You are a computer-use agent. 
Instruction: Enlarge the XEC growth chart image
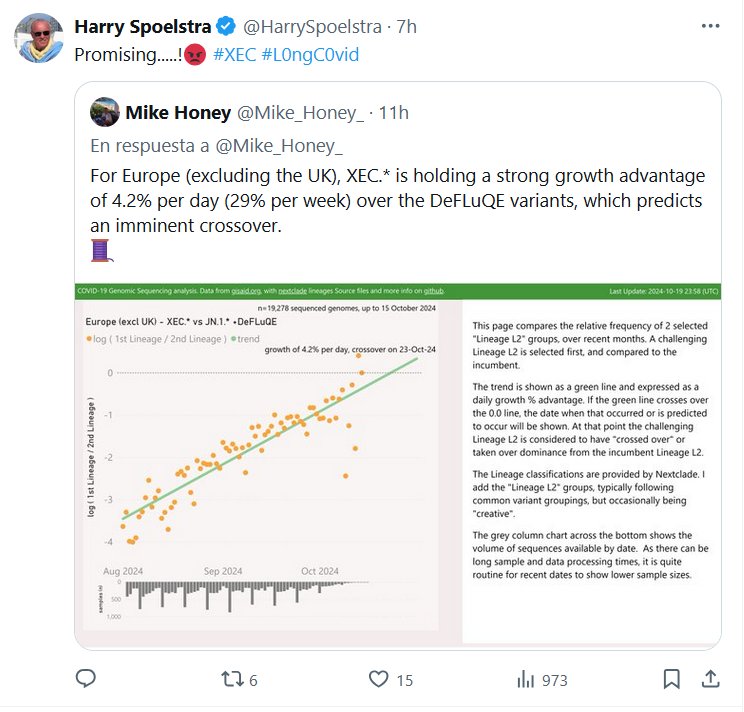(x=397, y=462)
